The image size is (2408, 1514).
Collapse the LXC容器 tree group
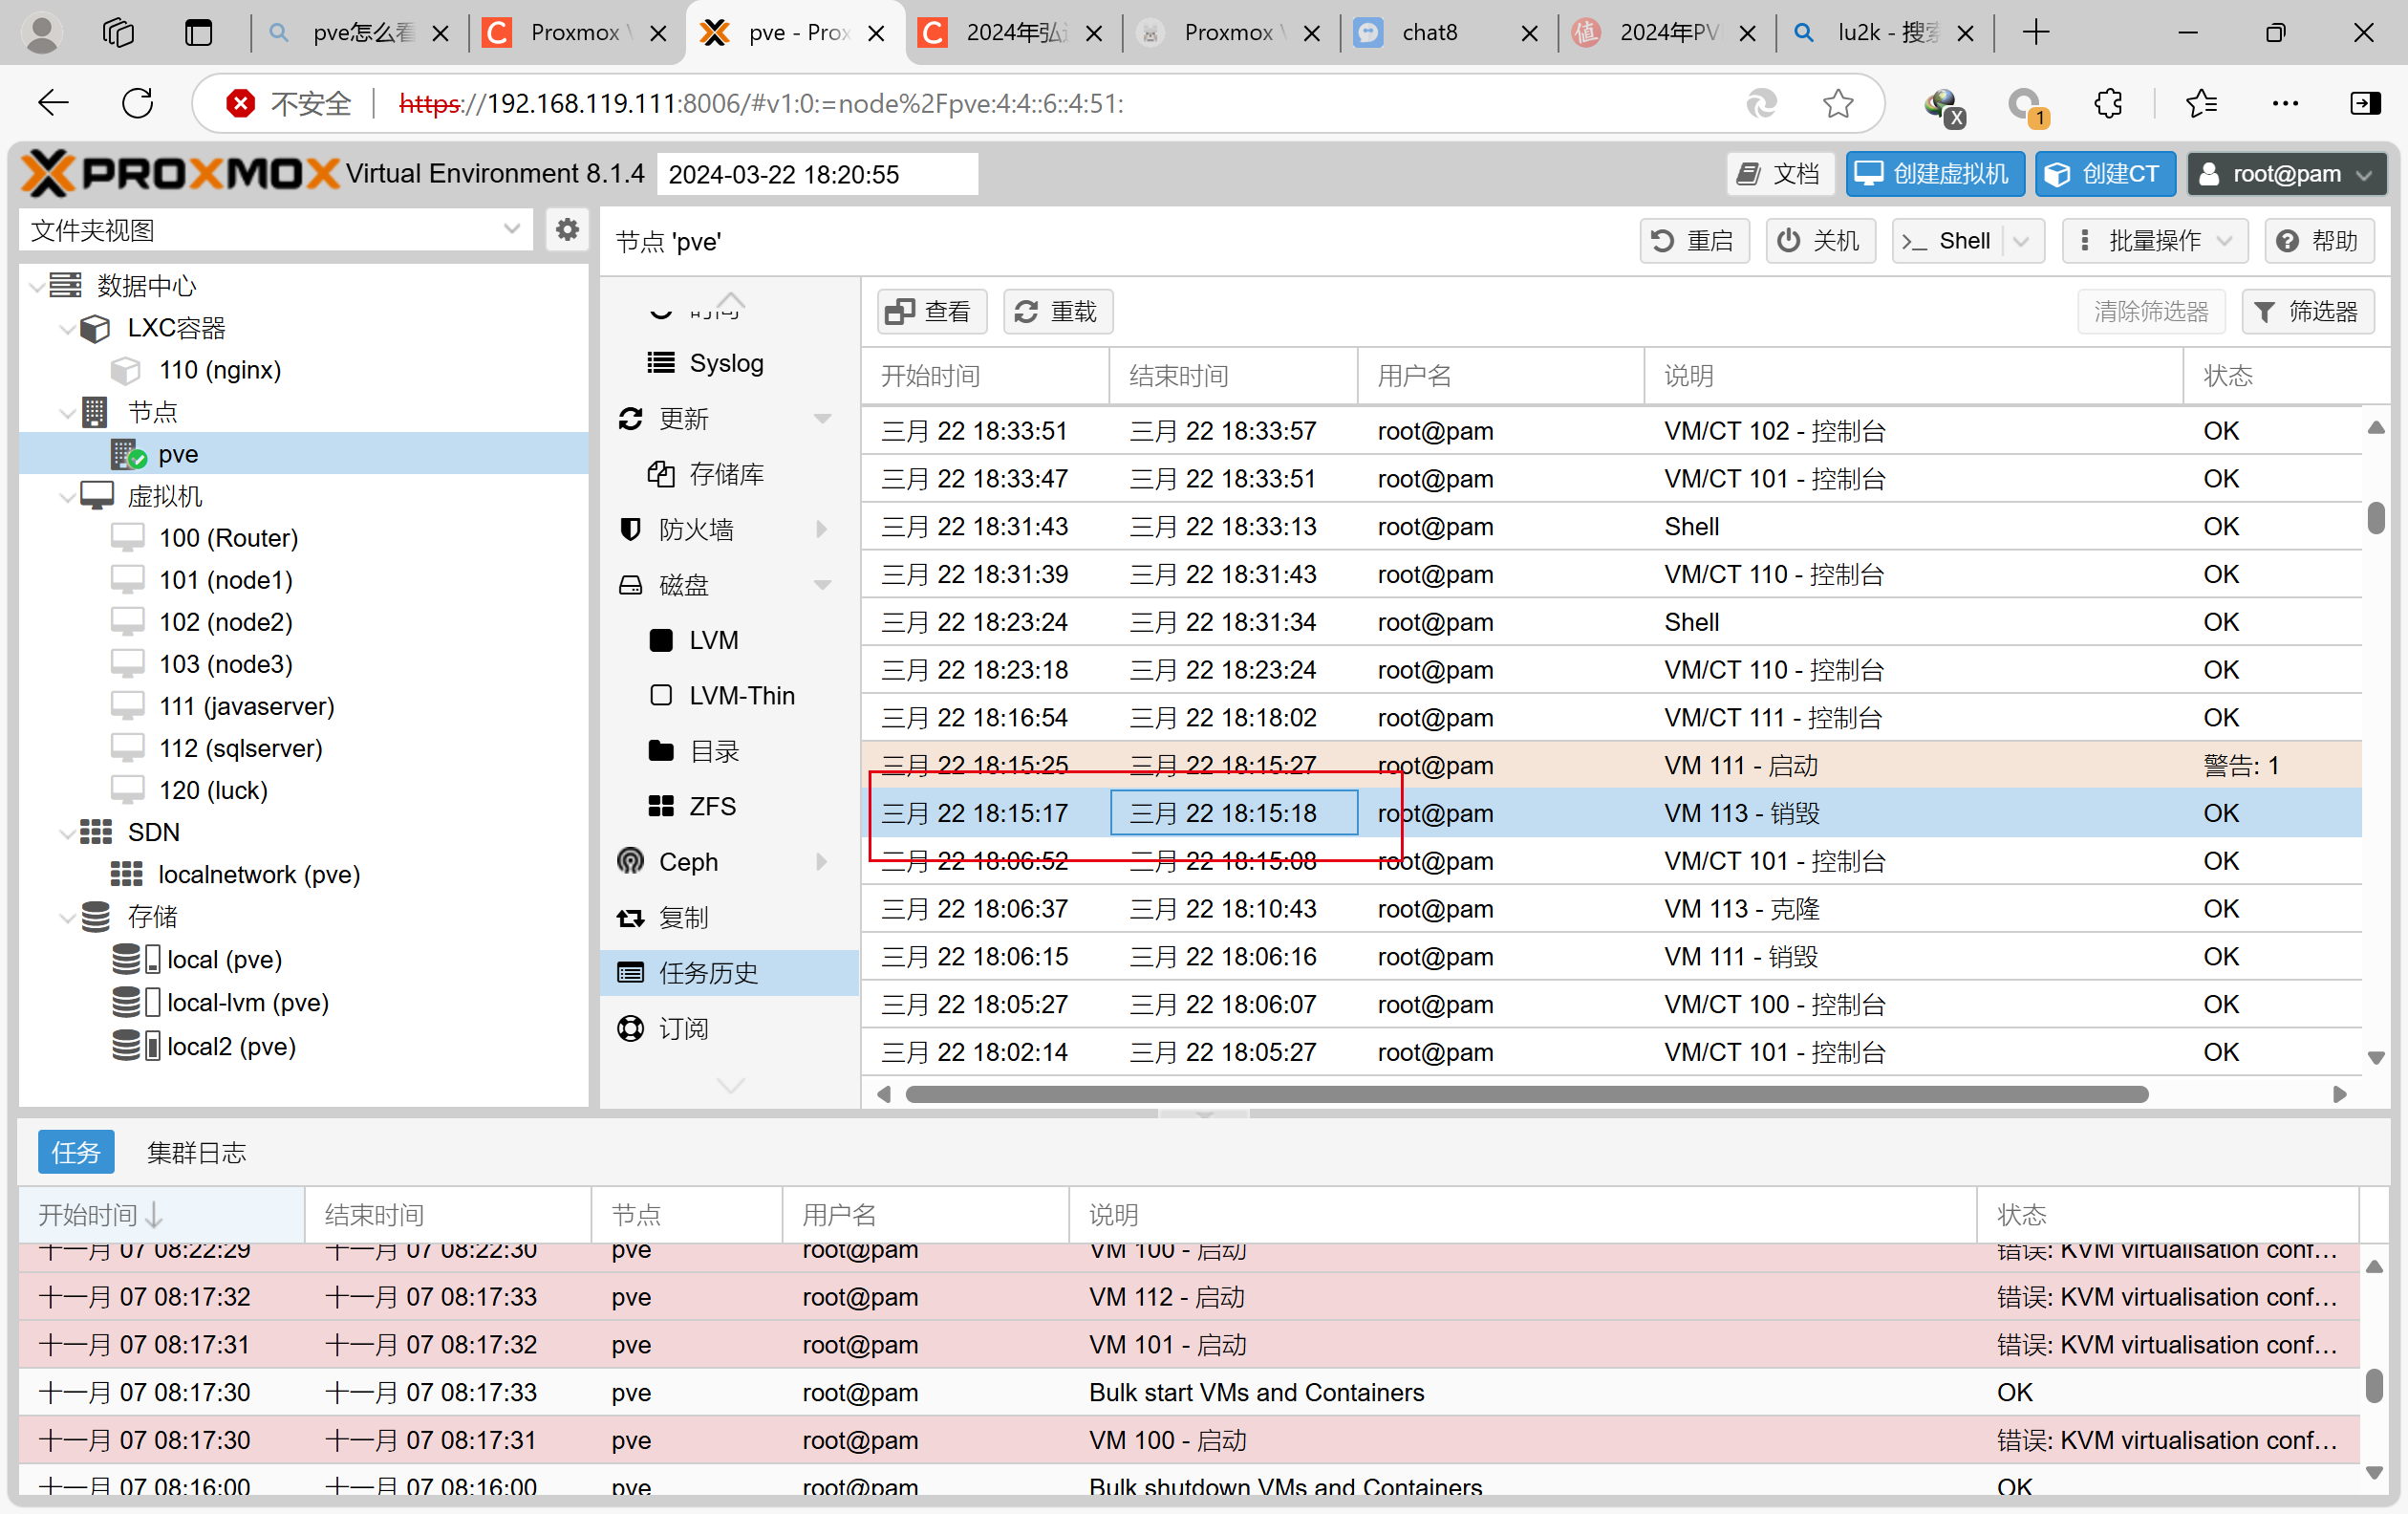pos(67,328)
